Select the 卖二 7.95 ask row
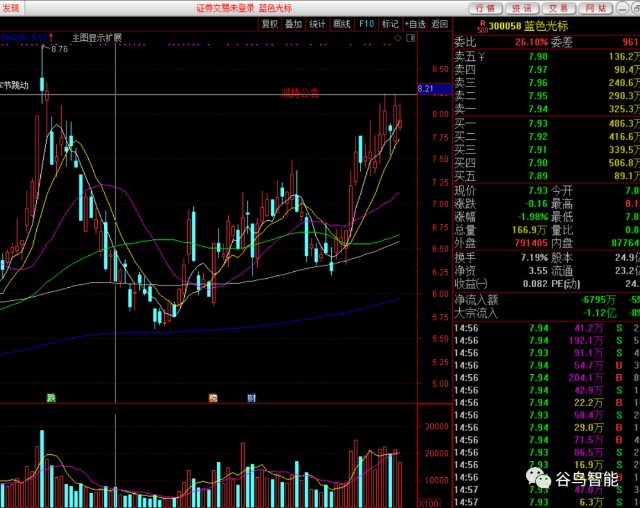Screen dimensions: 640x508 coord(547,95)
